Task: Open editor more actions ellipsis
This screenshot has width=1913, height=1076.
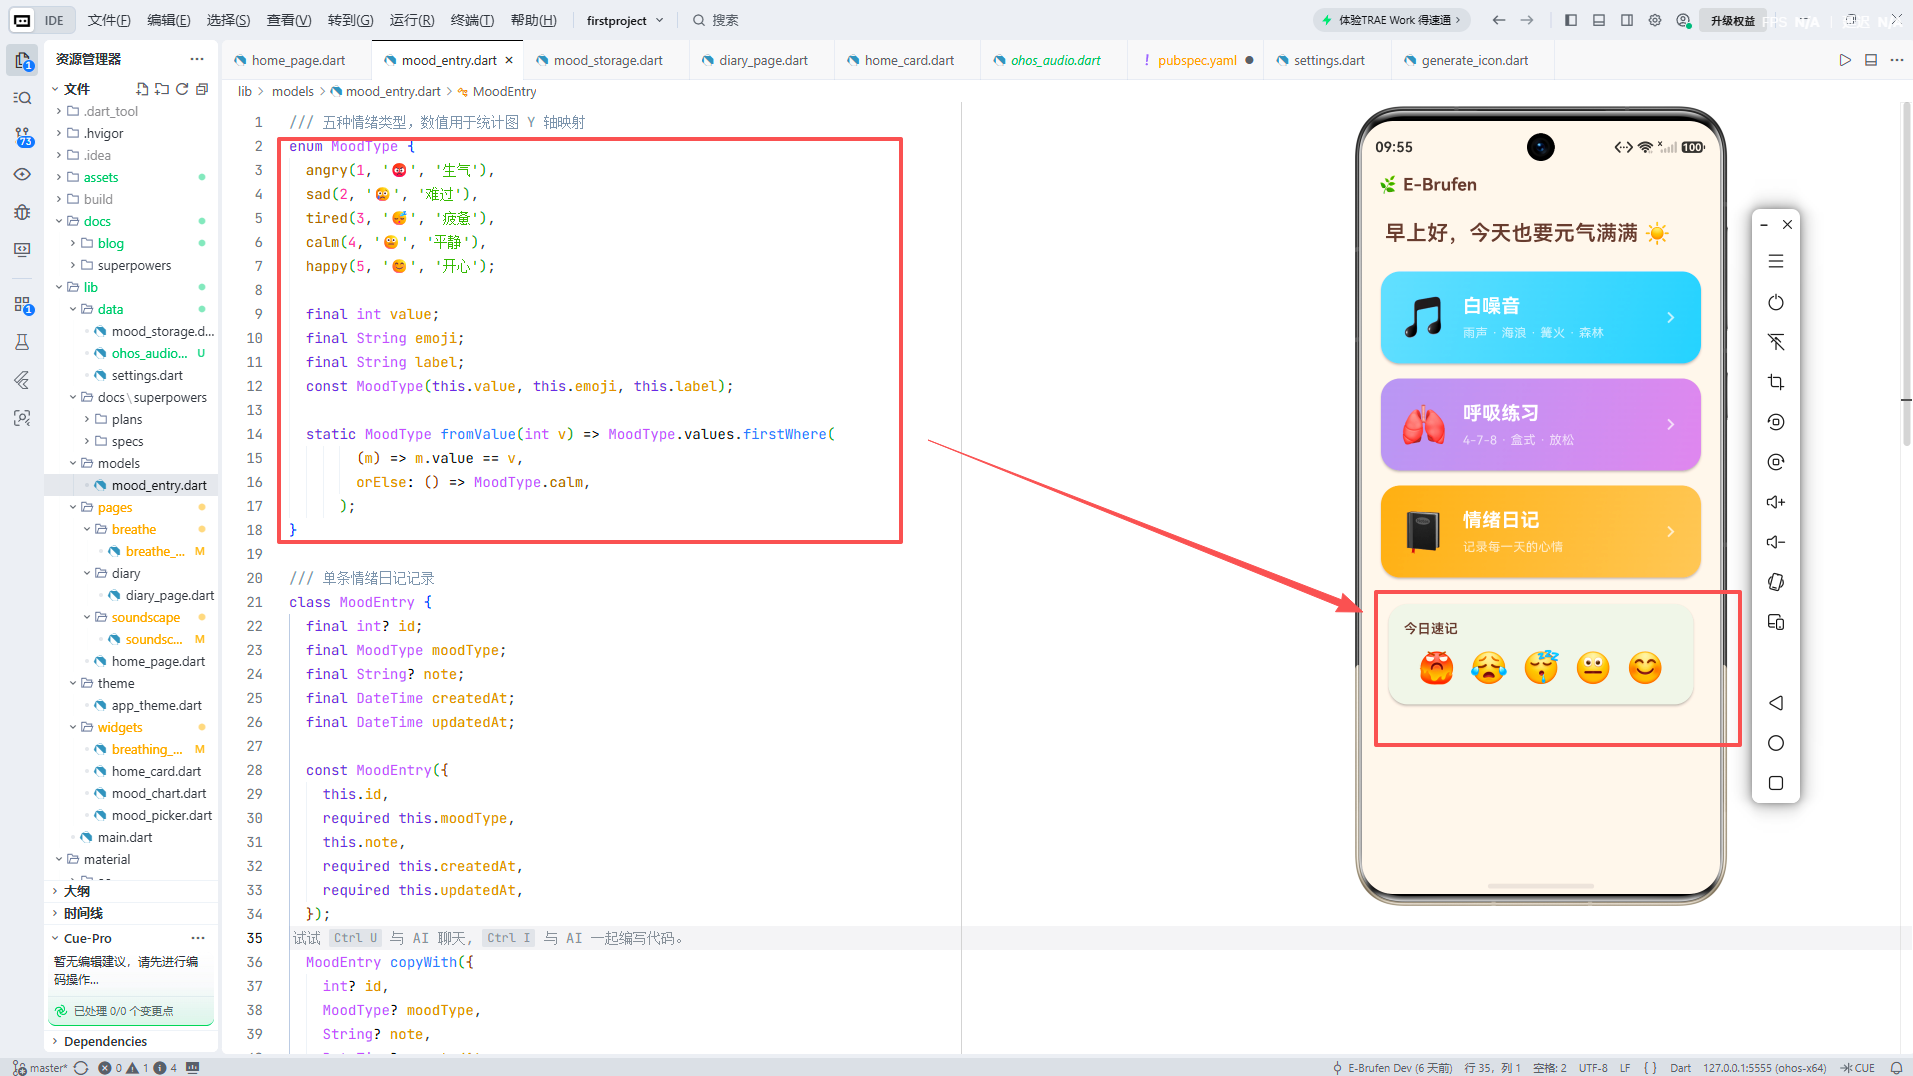Action: pyautogui.click(x=1897, y=60)
